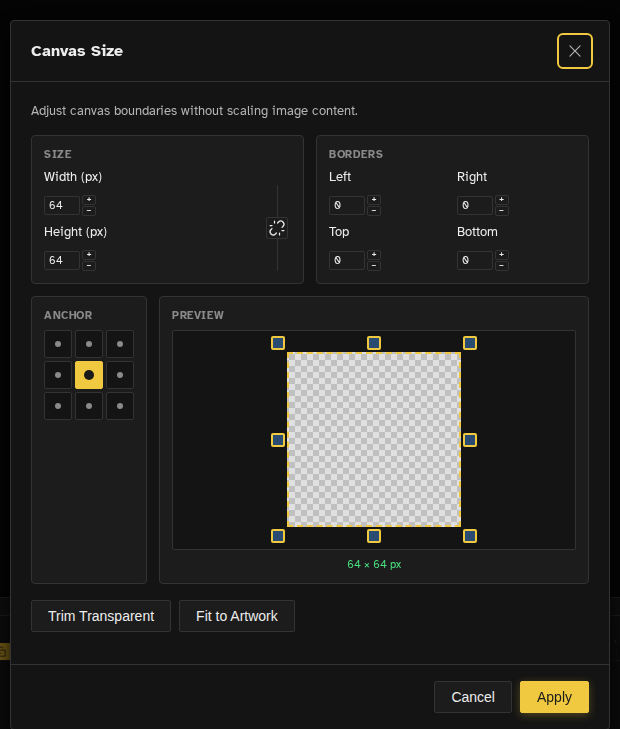Select the bottom-center anchor point
Viewport: 620px width, 729px height.
pyautogui.click(x=89, y=406)
